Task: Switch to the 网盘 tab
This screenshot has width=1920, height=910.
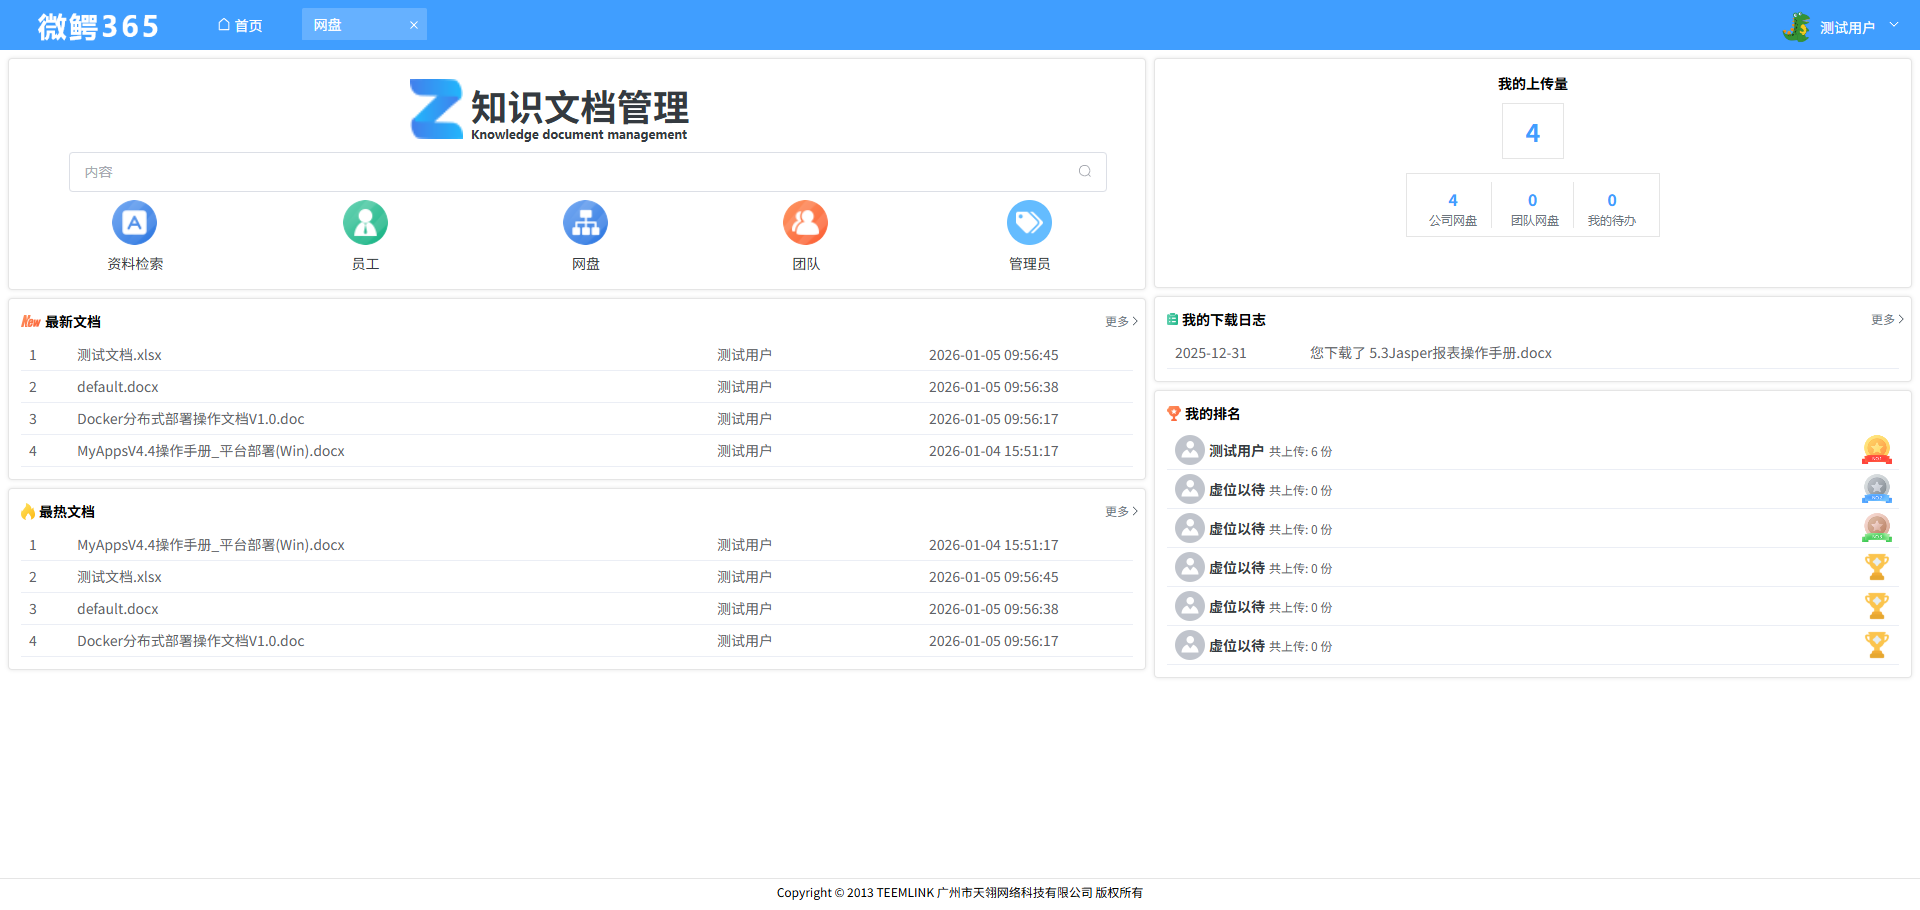Action: pyautogui.click(x=364, y=25)
